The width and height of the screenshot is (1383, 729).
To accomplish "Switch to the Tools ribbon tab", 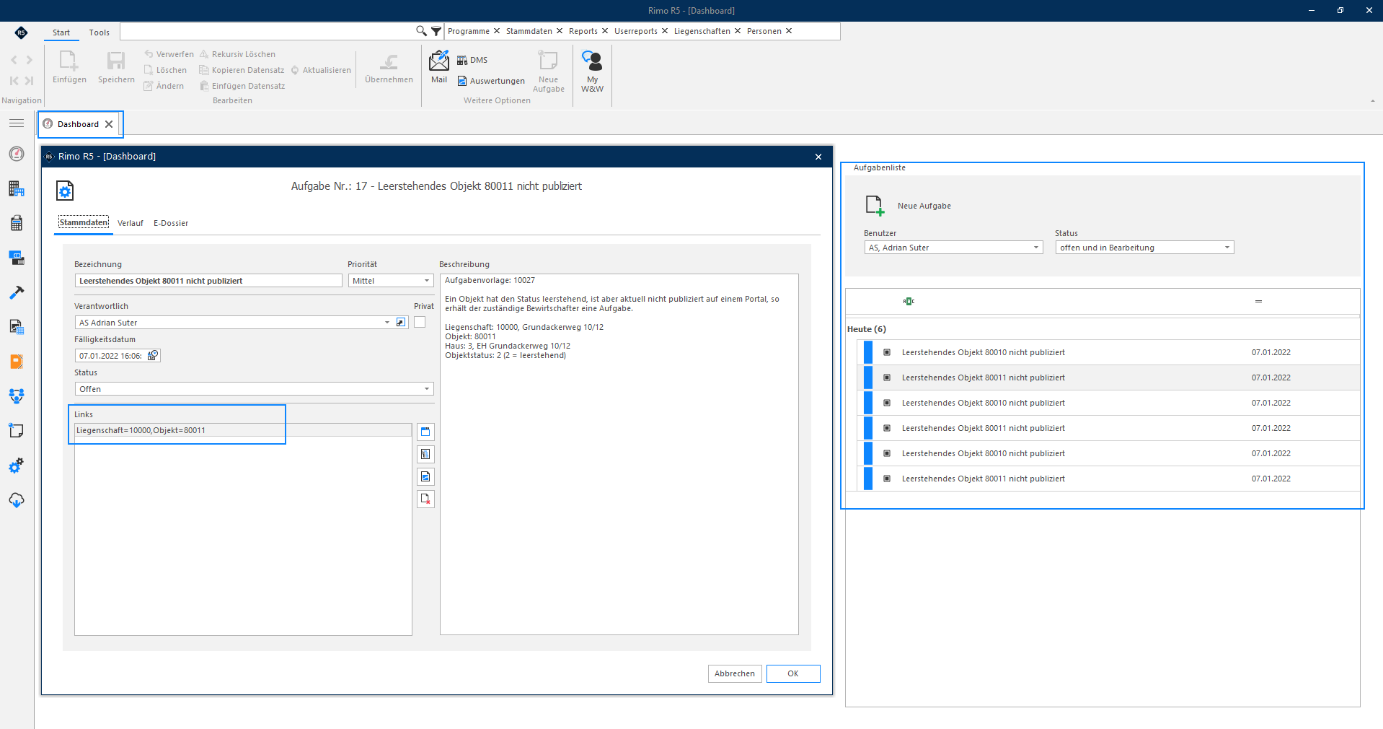I will (99, 32).
